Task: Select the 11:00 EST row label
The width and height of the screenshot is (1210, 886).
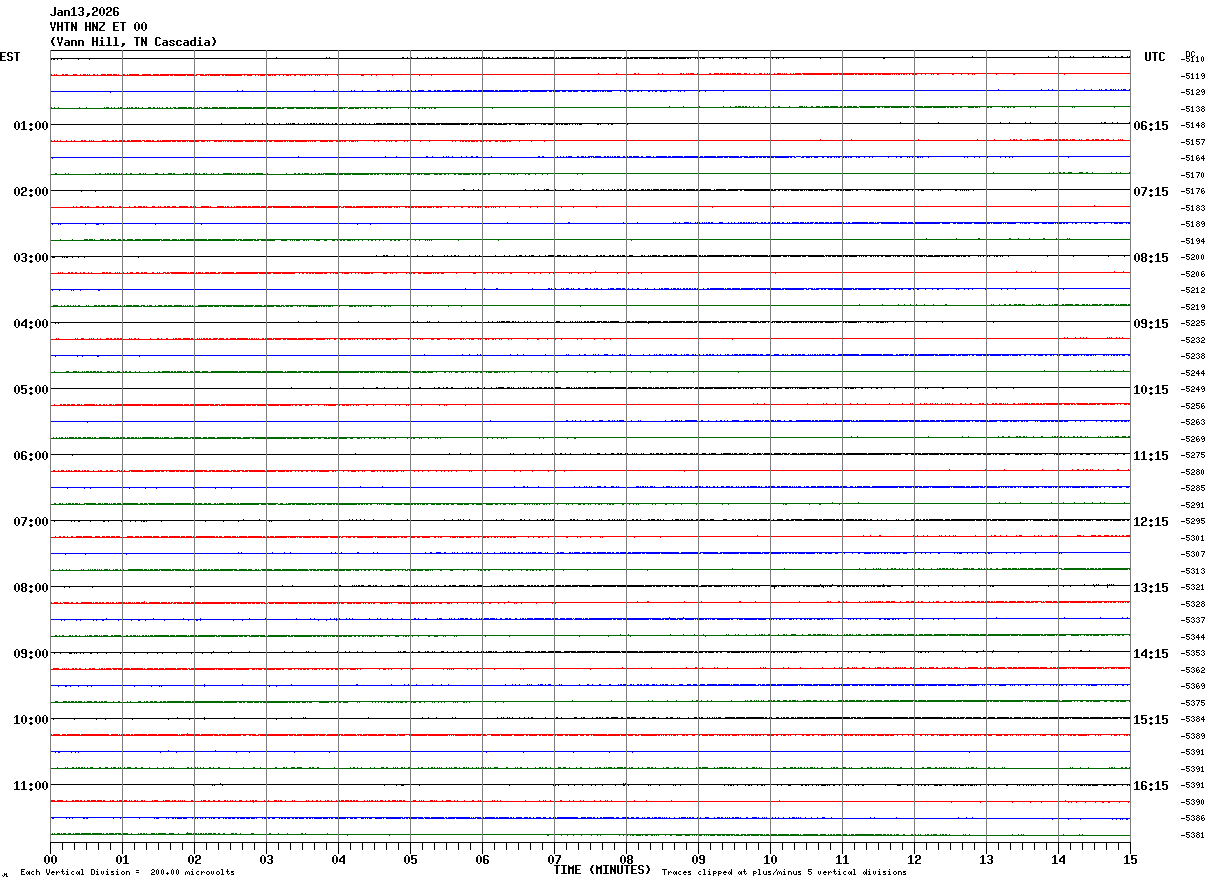Action: coord(30,786)
